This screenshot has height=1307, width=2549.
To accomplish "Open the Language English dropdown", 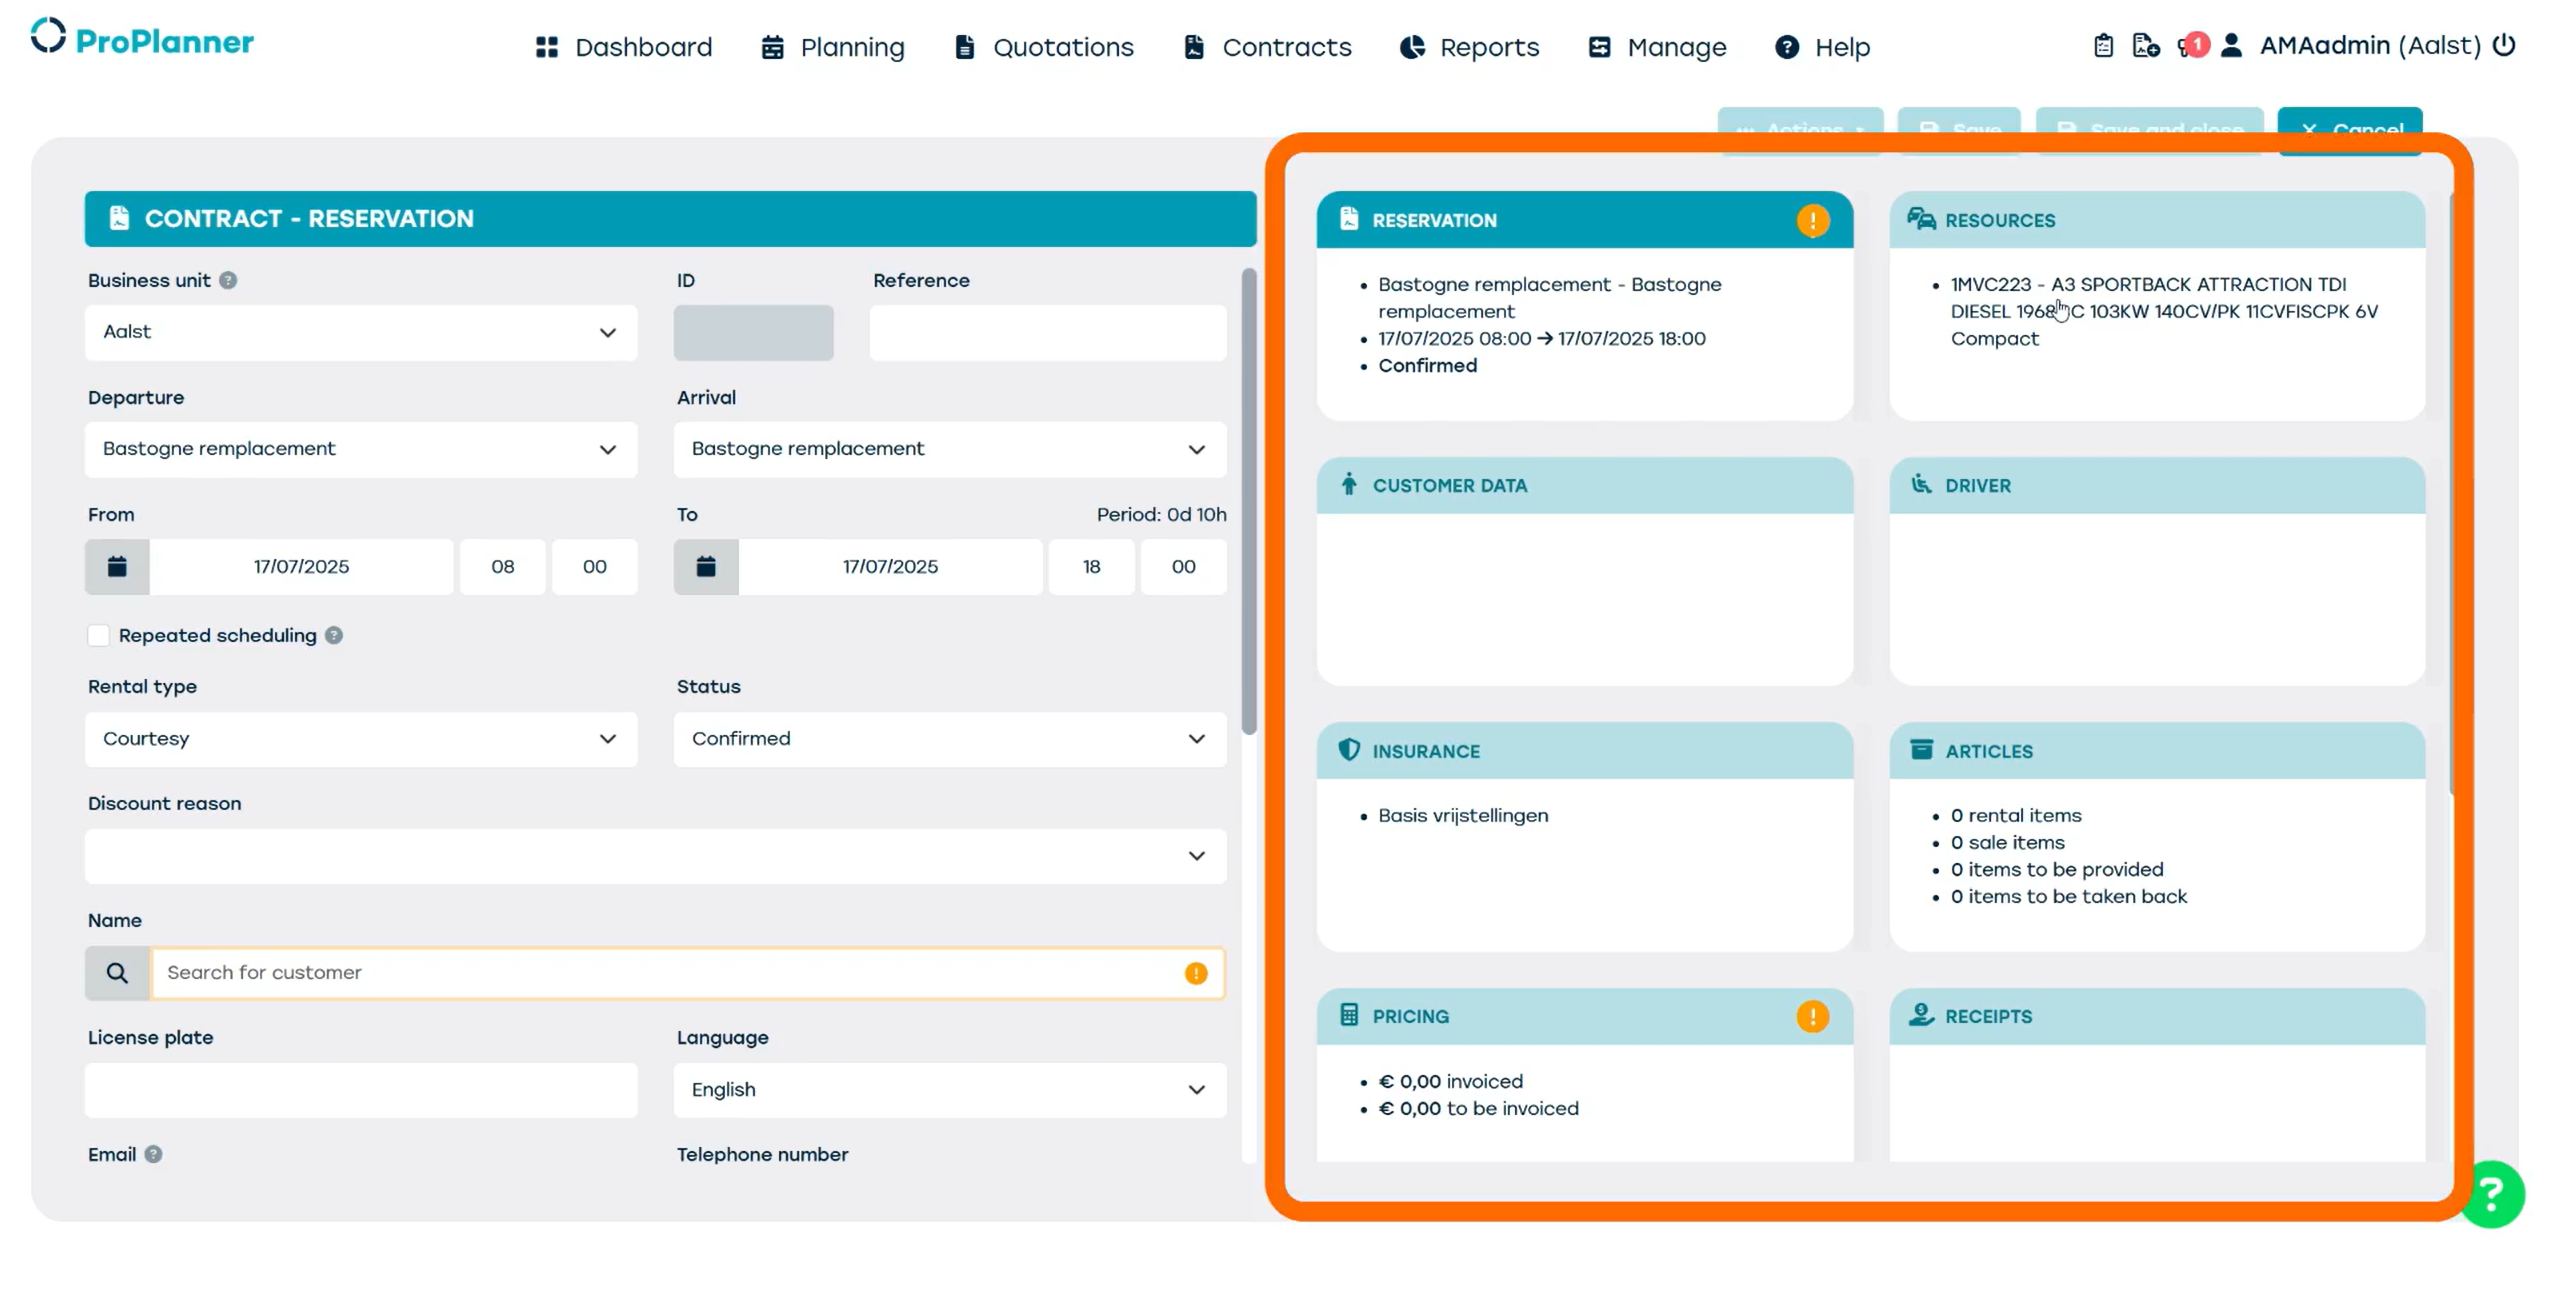I will click(x=948, y=1089).
